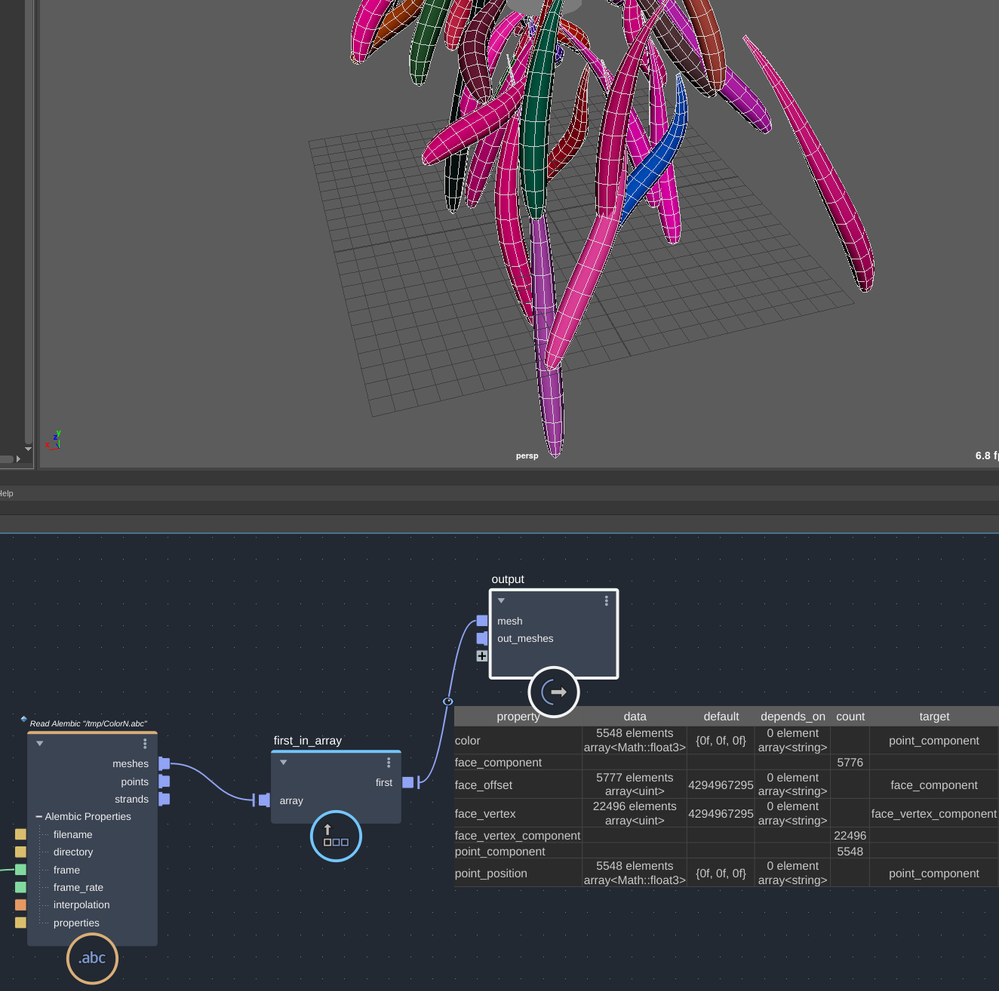Screen dimensions: 999x991
Task: Collapse the Alembic Properties group
Action: tap(39, 816)
